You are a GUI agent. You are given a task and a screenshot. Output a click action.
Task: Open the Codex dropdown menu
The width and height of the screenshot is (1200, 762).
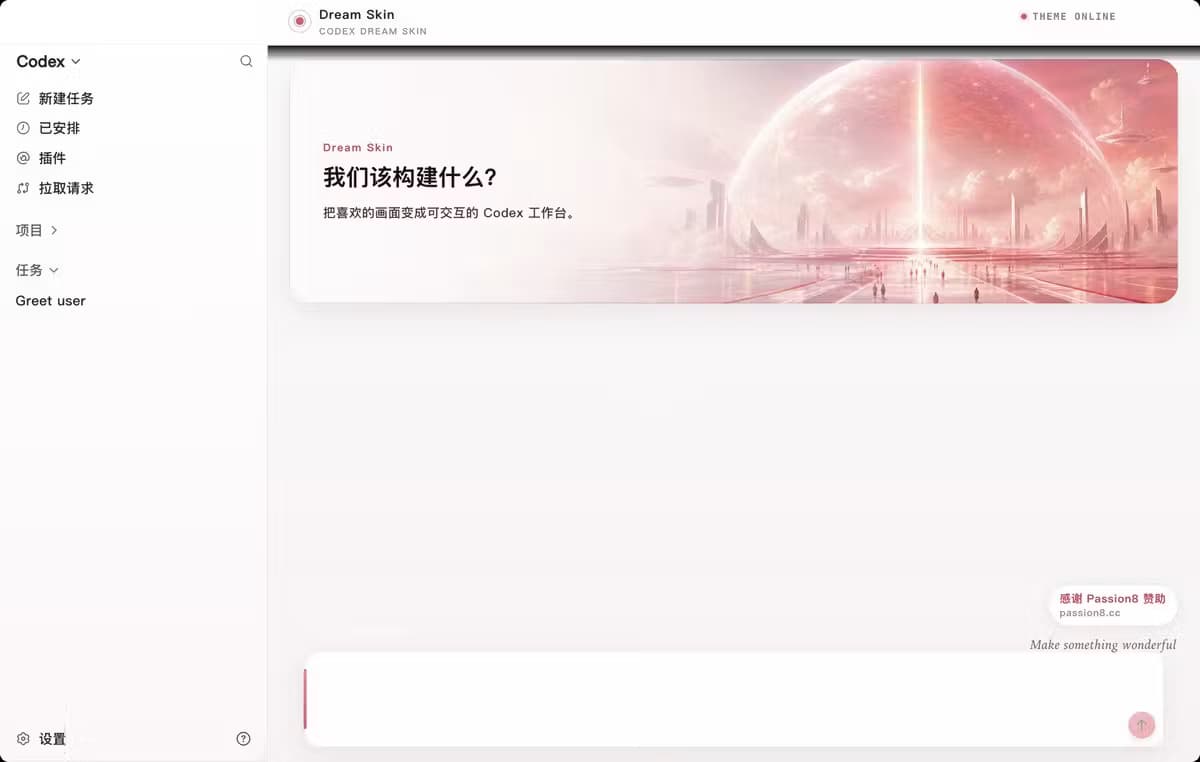(x=48, y=61)
